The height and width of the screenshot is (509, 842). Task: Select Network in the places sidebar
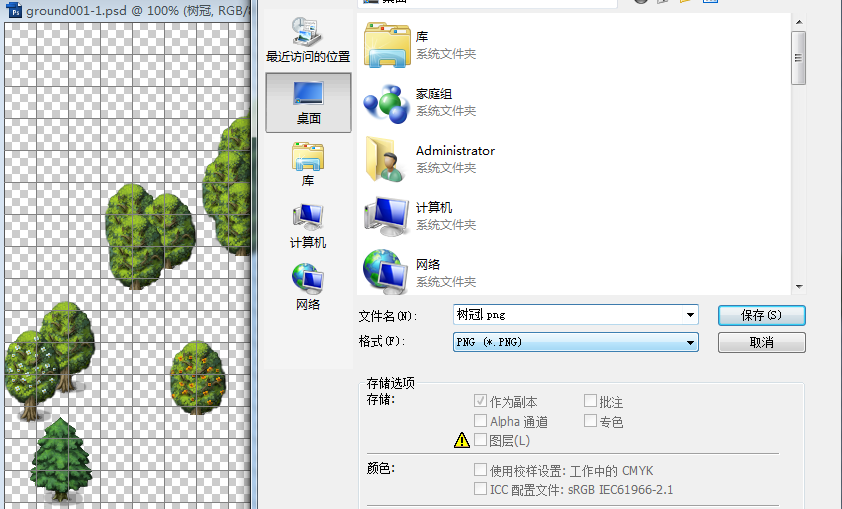308,287
